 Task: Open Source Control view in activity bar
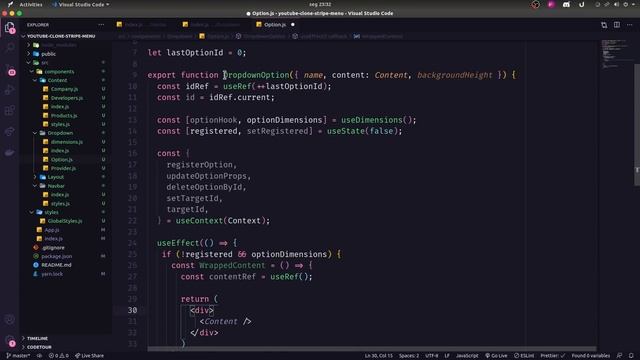pyautogui.click(x=9, y=69)
